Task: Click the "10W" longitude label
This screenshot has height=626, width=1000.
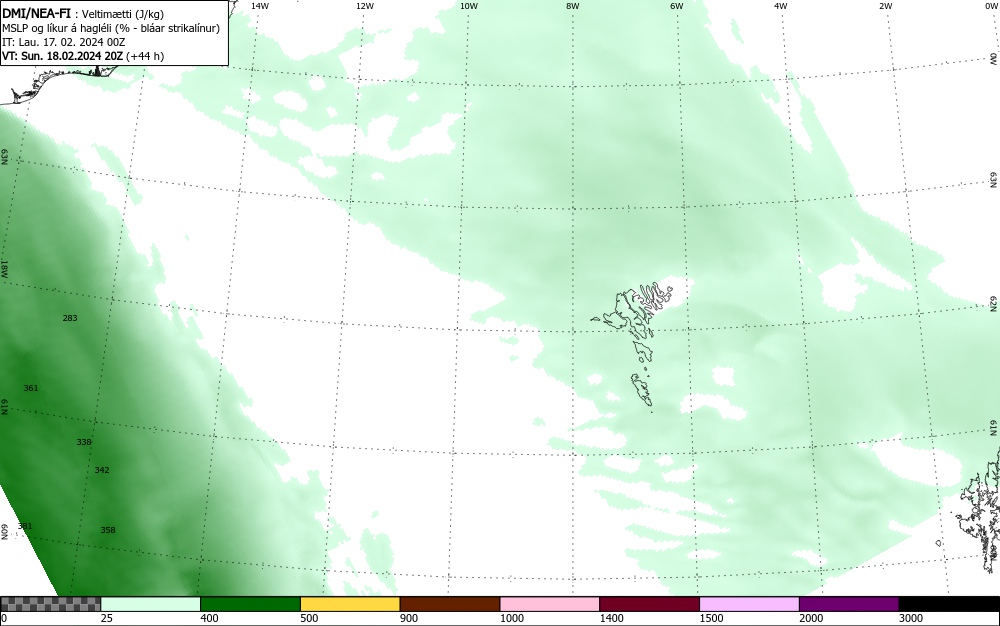Action: [469, 6]
